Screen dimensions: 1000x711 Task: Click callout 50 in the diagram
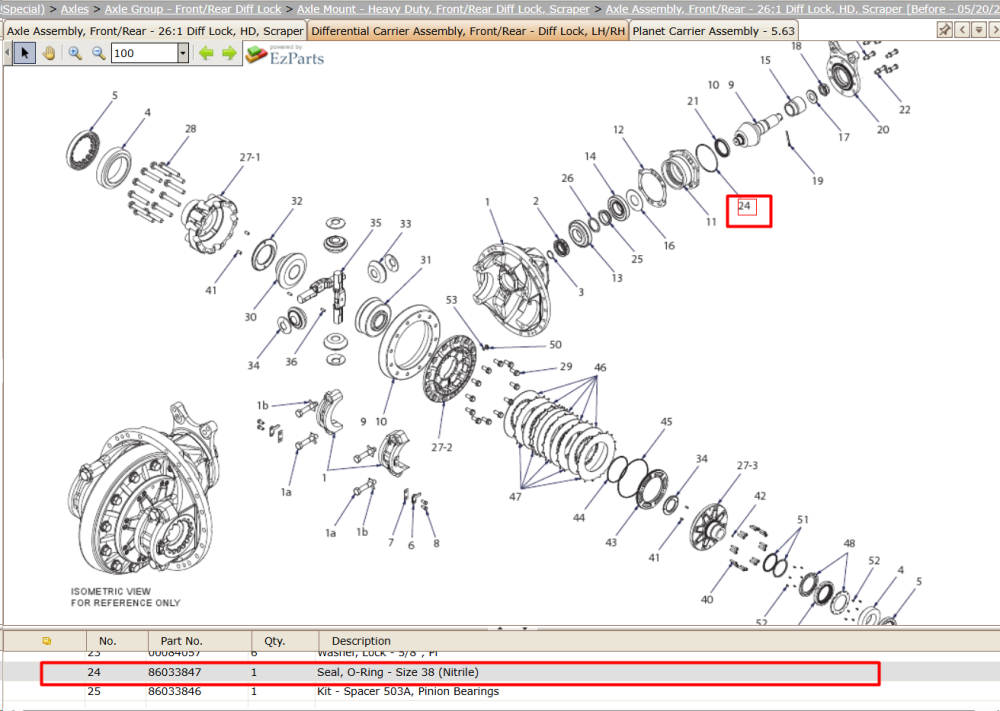(x=555, y=344)
